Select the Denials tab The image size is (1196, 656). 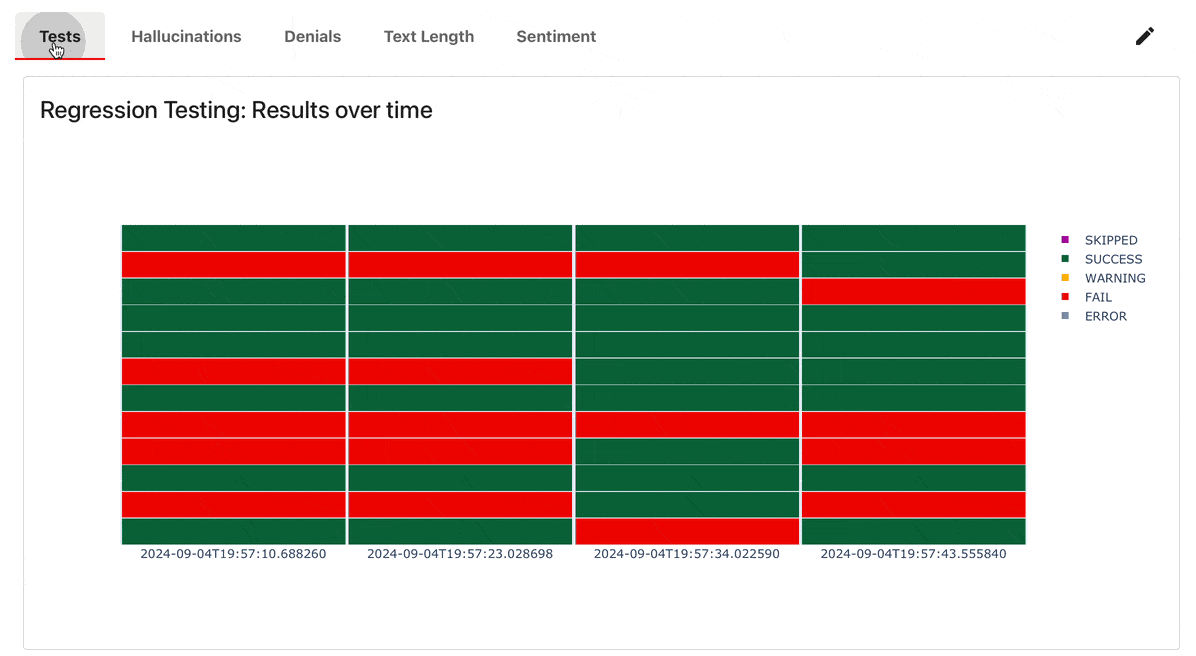point(312,37)
